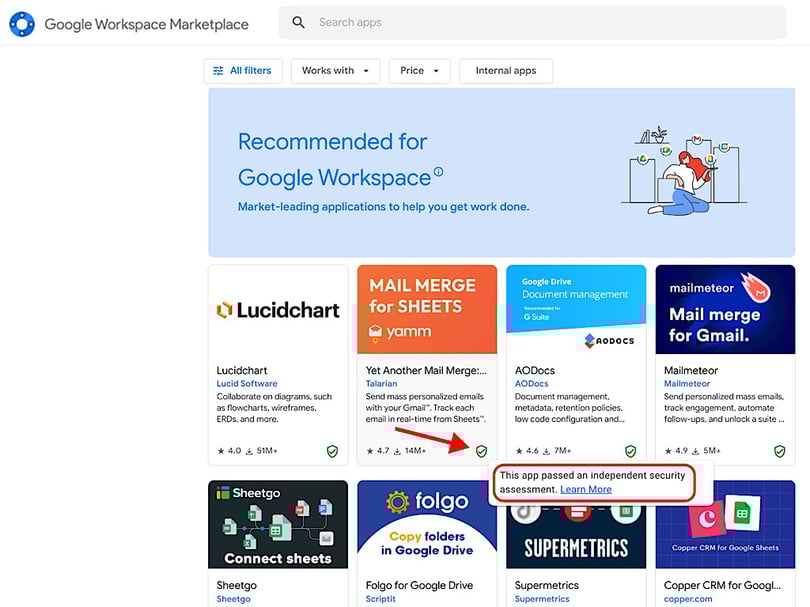
Task: Click the Google Workspace Marketplace logo icon
Action: tap(22, 23)
